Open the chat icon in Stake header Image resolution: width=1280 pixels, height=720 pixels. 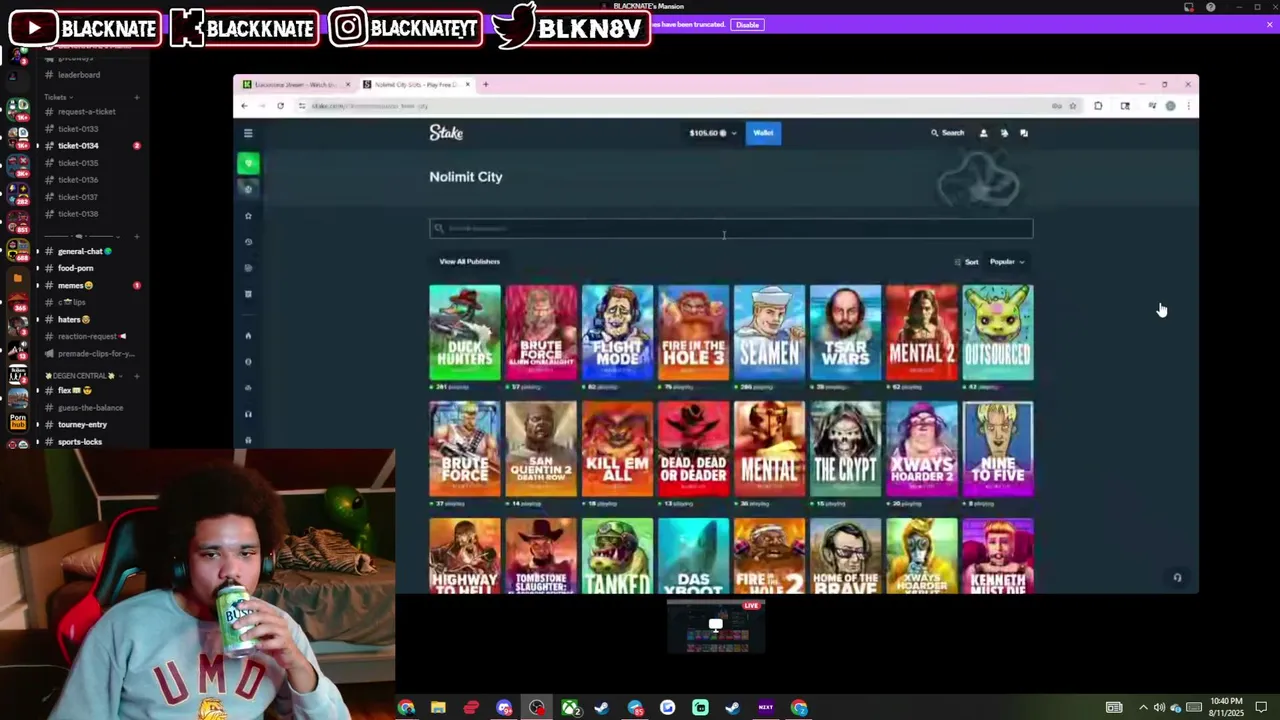(1024, 133)
